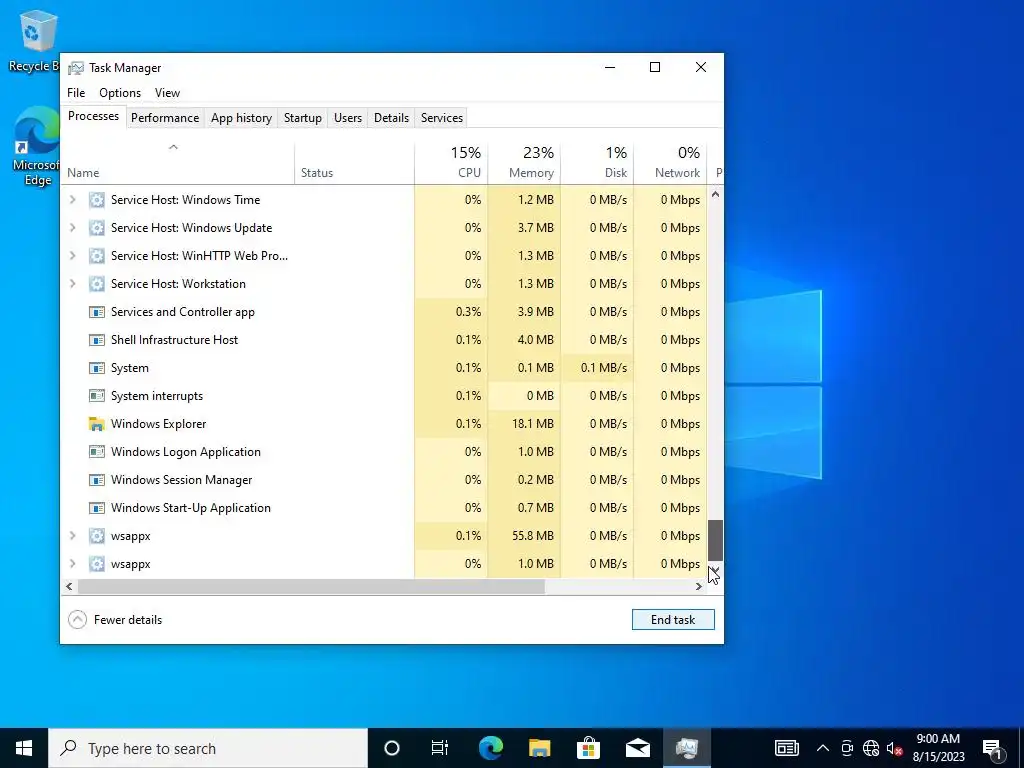This screenshot has height=768, width=1024.
Task: Open the File menu
Action: (x=76, y=93)
